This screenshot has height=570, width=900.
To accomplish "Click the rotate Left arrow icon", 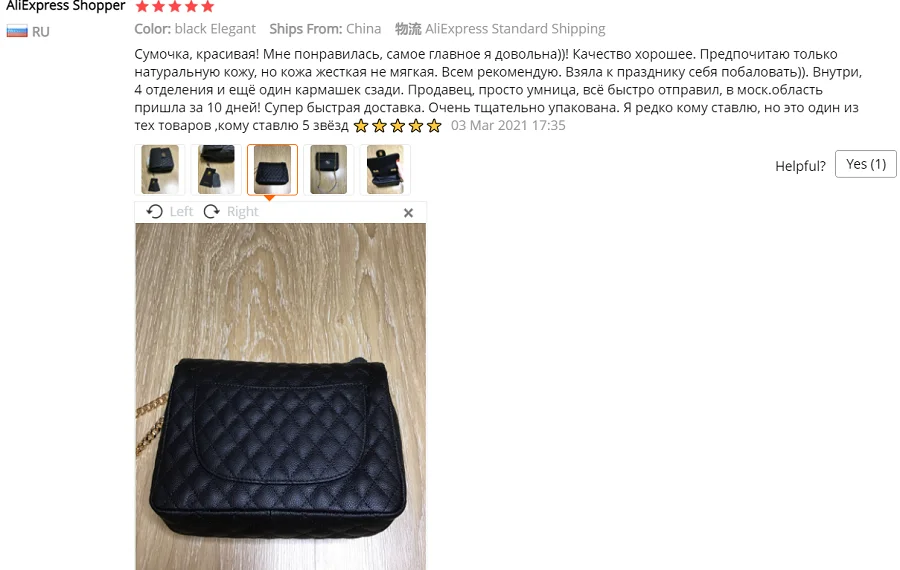I will click(x=154, y=212).
